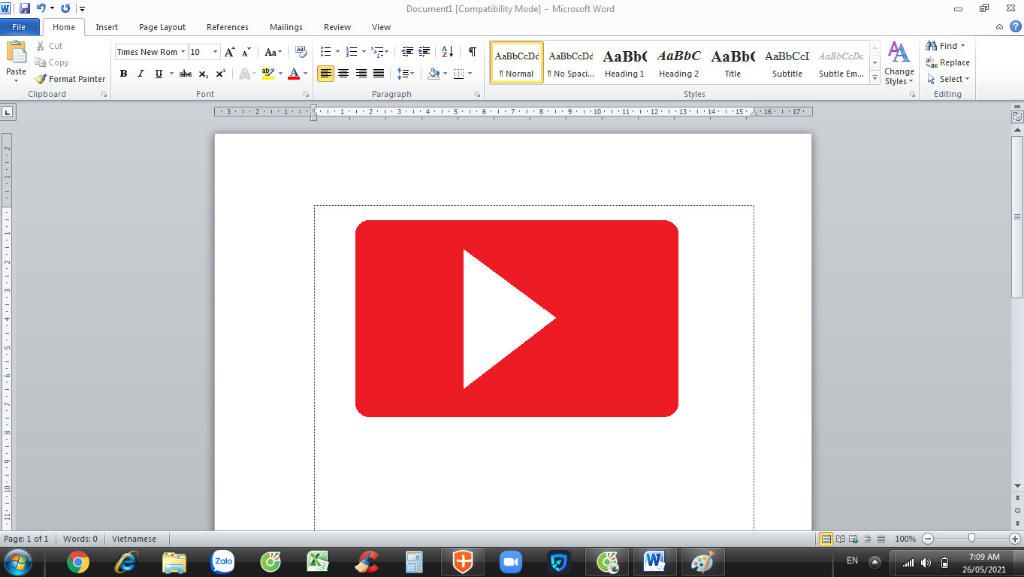The width and height of the screenshot is (1024, 577).
Task: Open the Change Case dropdown
Action: click(273, 52)
